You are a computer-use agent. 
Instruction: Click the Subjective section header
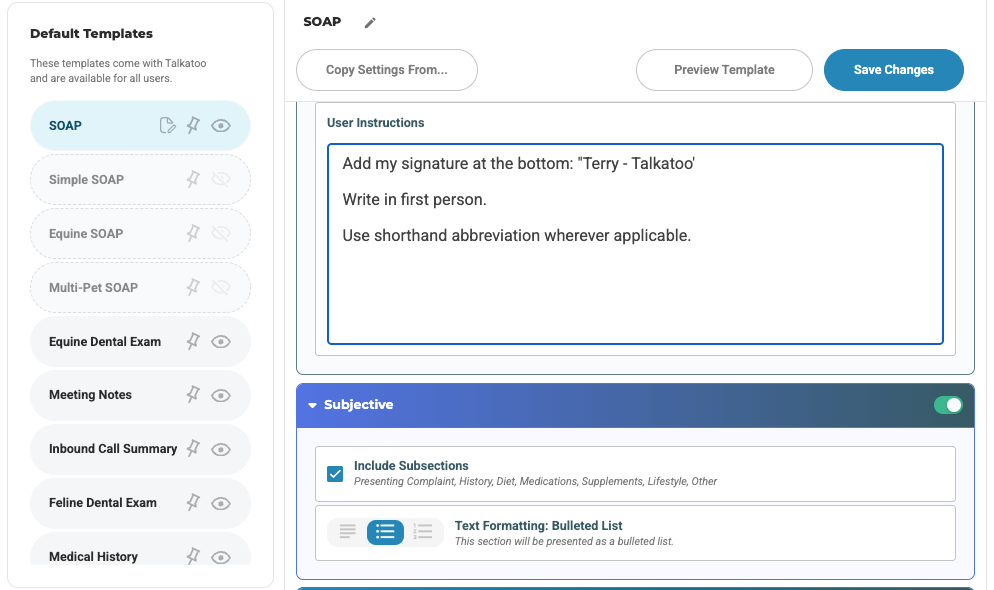point(635,405)
